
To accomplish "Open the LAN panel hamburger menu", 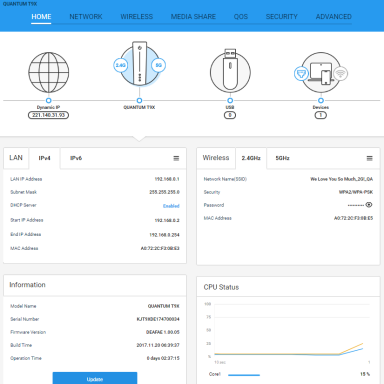I will tap(176, 158).
